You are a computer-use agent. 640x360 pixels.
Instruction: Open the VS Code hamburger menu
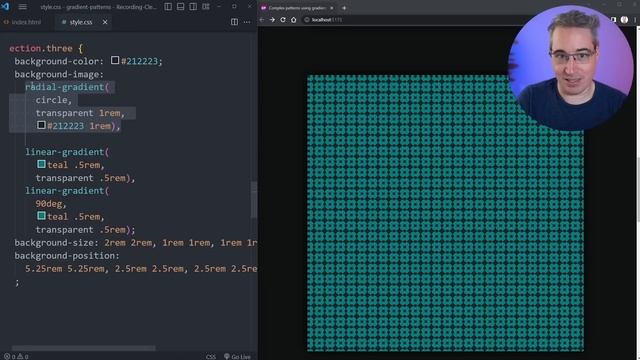22,7
